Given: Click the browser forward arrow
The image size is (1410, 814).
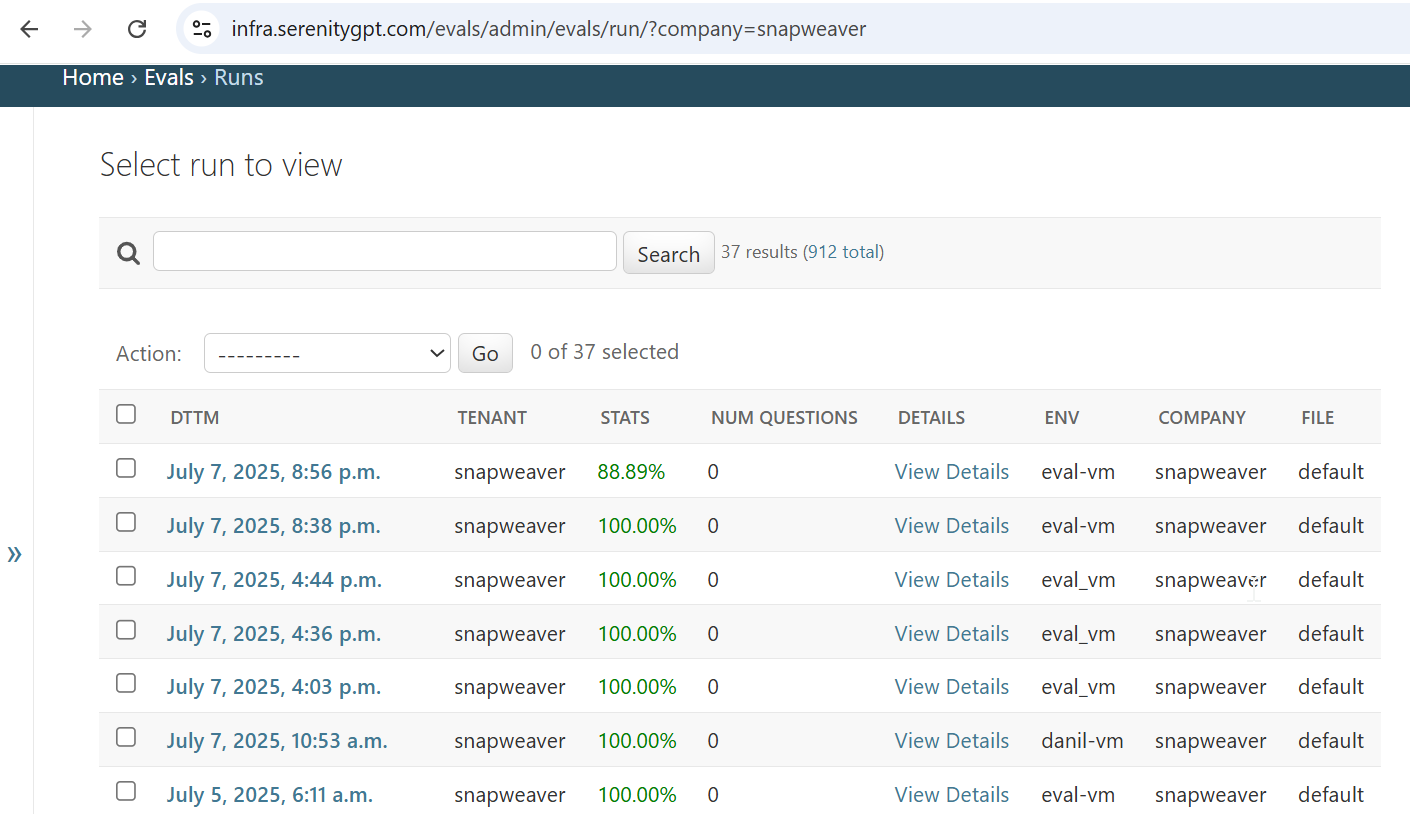Looking at the screenshot, I should coord(83,29).
